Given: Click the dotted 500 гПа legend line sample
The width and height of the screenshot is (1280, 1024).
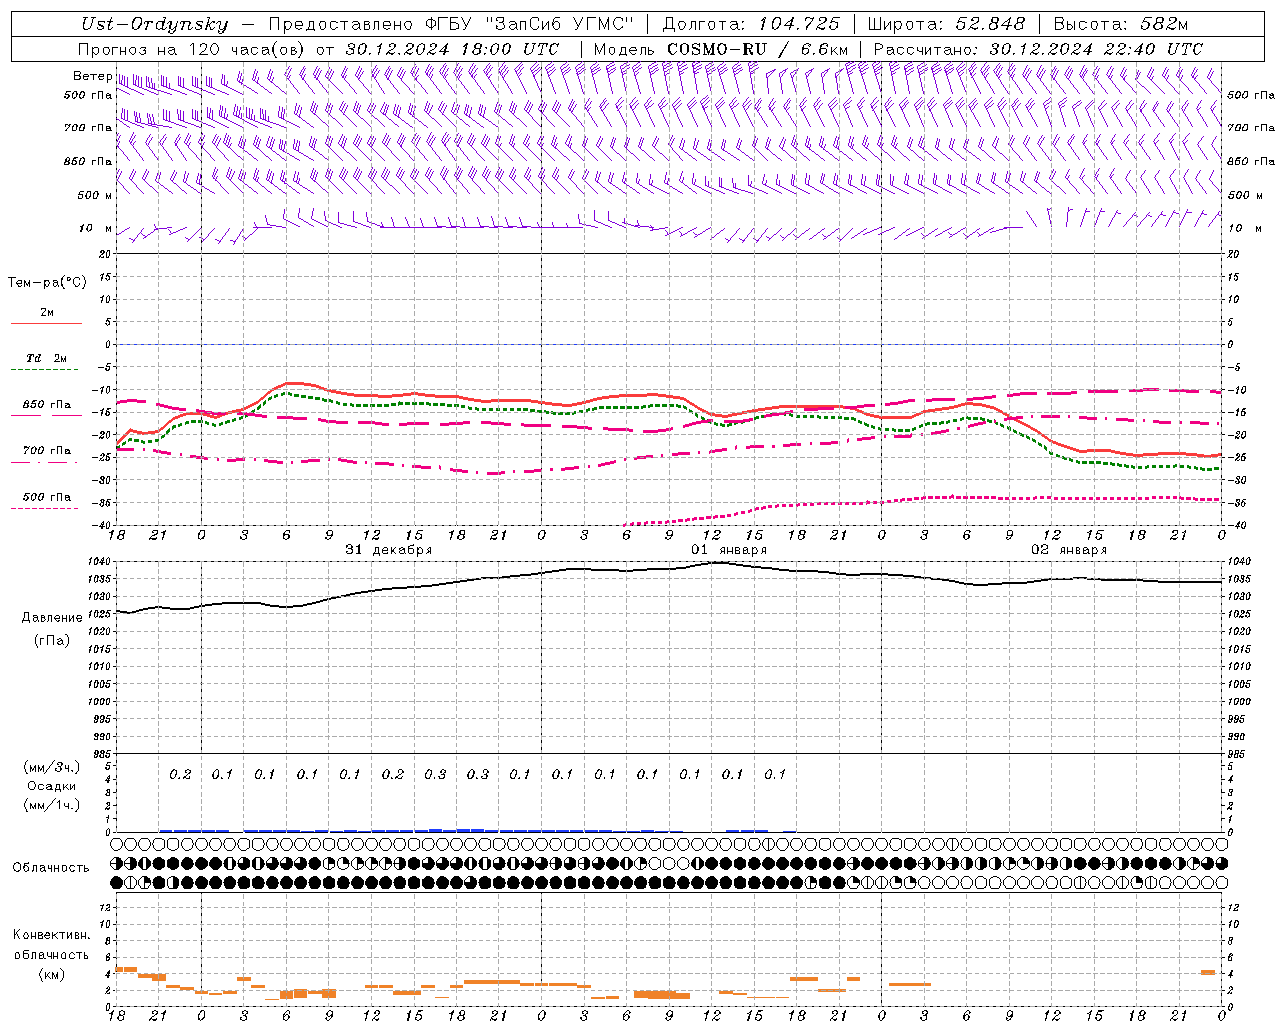Looking at the screenshot, I should pos(44,509).
